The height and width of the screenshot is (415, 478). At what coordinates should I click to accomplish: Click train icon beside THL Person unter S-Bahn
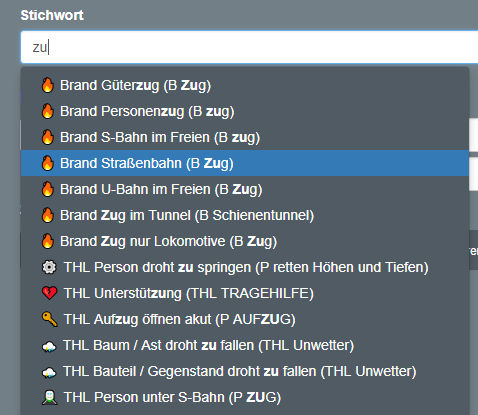coord(49,397)
